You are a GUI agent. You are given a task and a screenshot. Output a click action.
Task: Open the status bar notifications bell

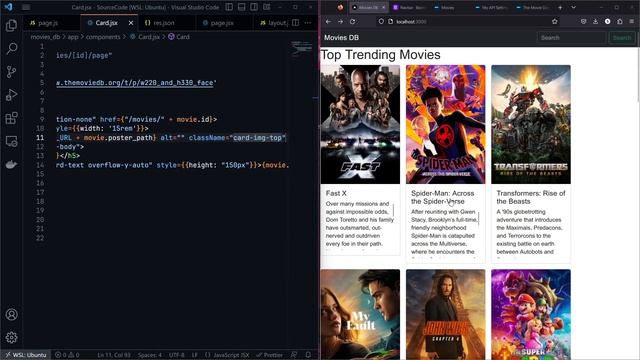pos(308,355)
